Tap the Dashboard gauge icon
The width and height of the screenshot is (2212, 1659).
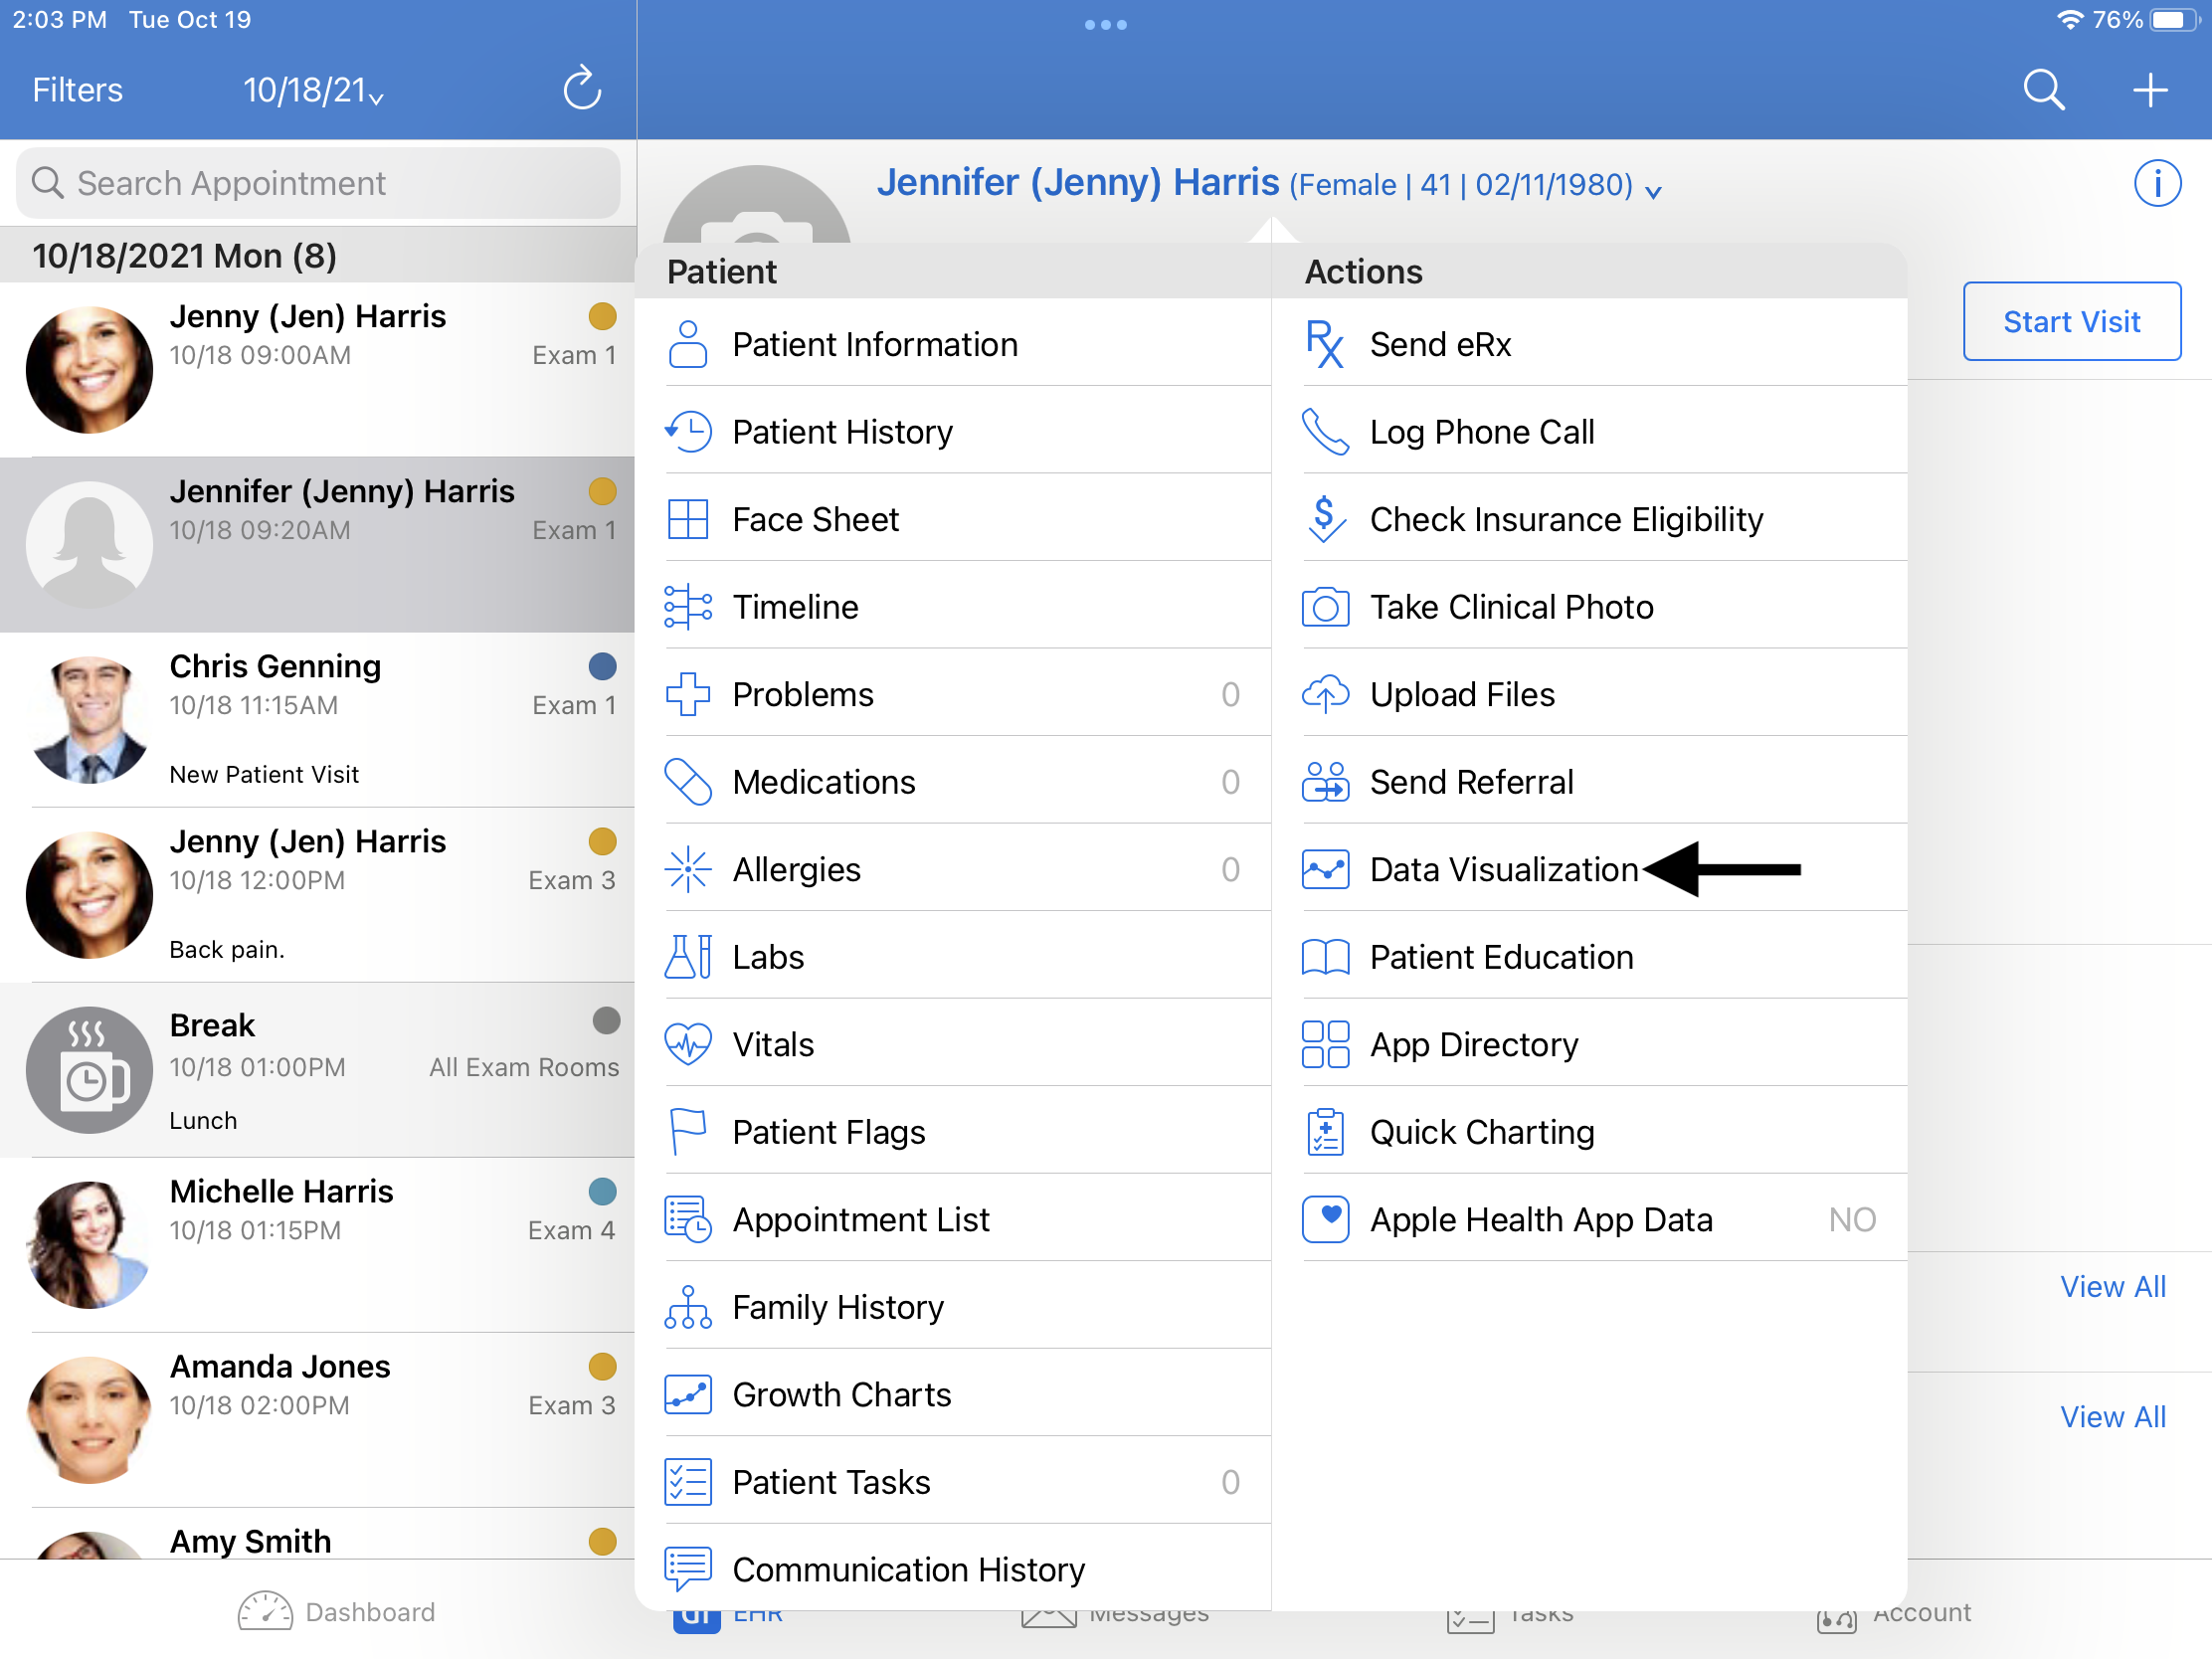point(265,1611)
